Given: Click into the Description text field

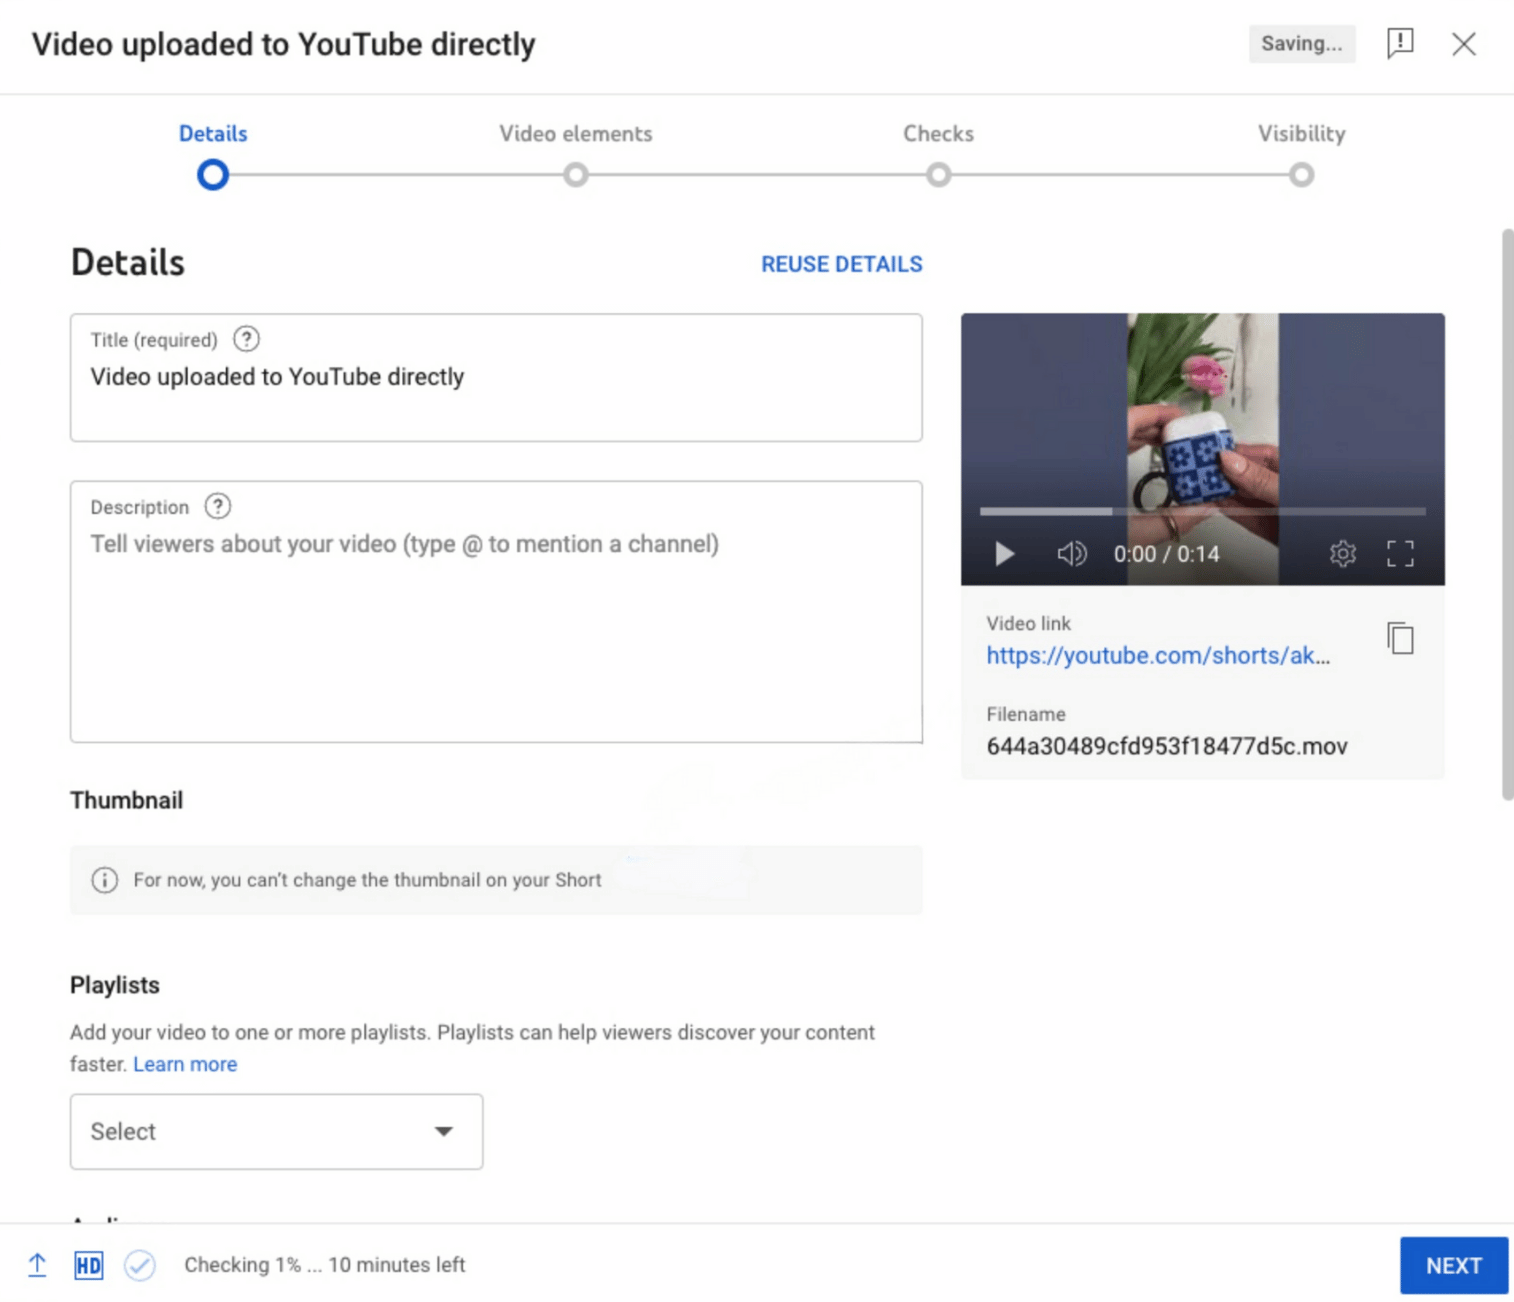Looking at the screenshot, I should coord(495,630).
